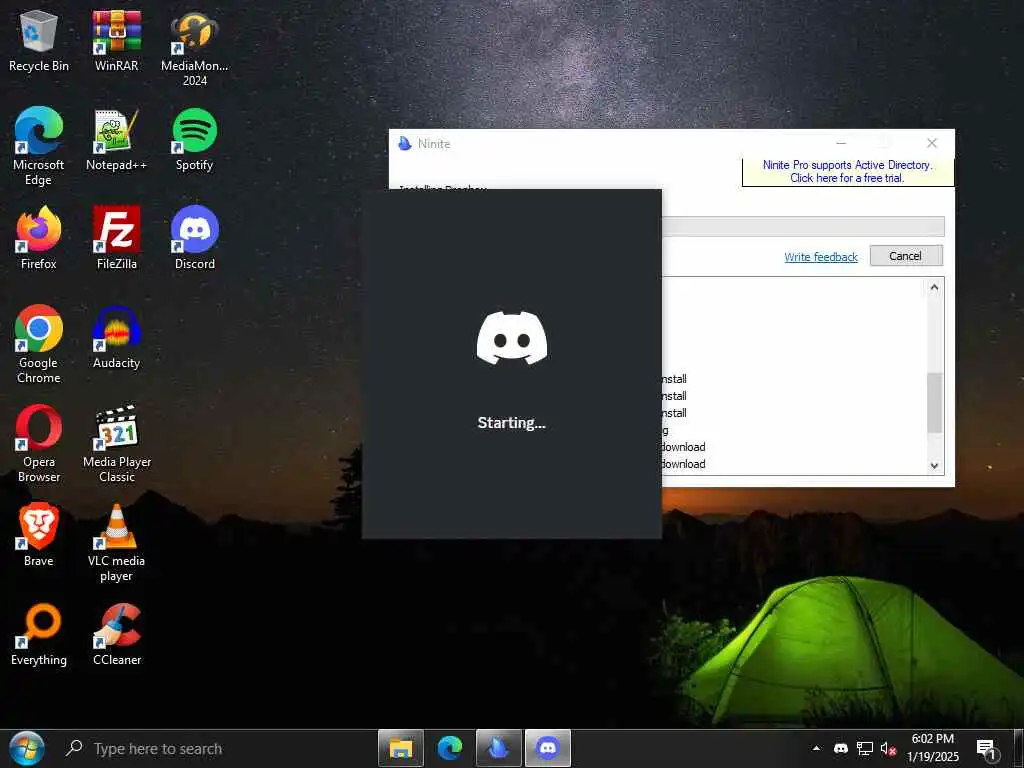Open the clock showing 6:02 PM

click(933, 748)
